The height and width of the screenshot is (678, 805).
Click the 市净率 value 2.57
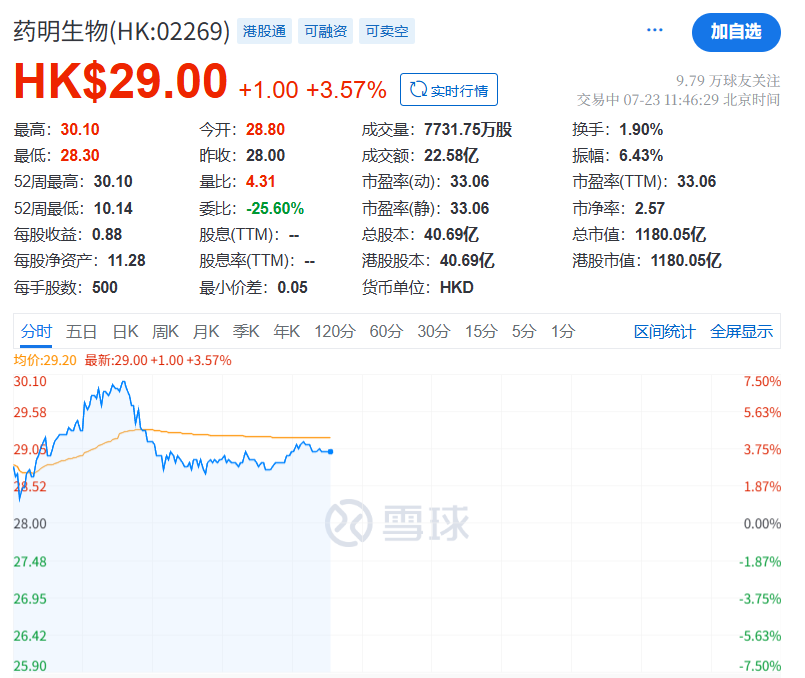[x=650, y=208]
